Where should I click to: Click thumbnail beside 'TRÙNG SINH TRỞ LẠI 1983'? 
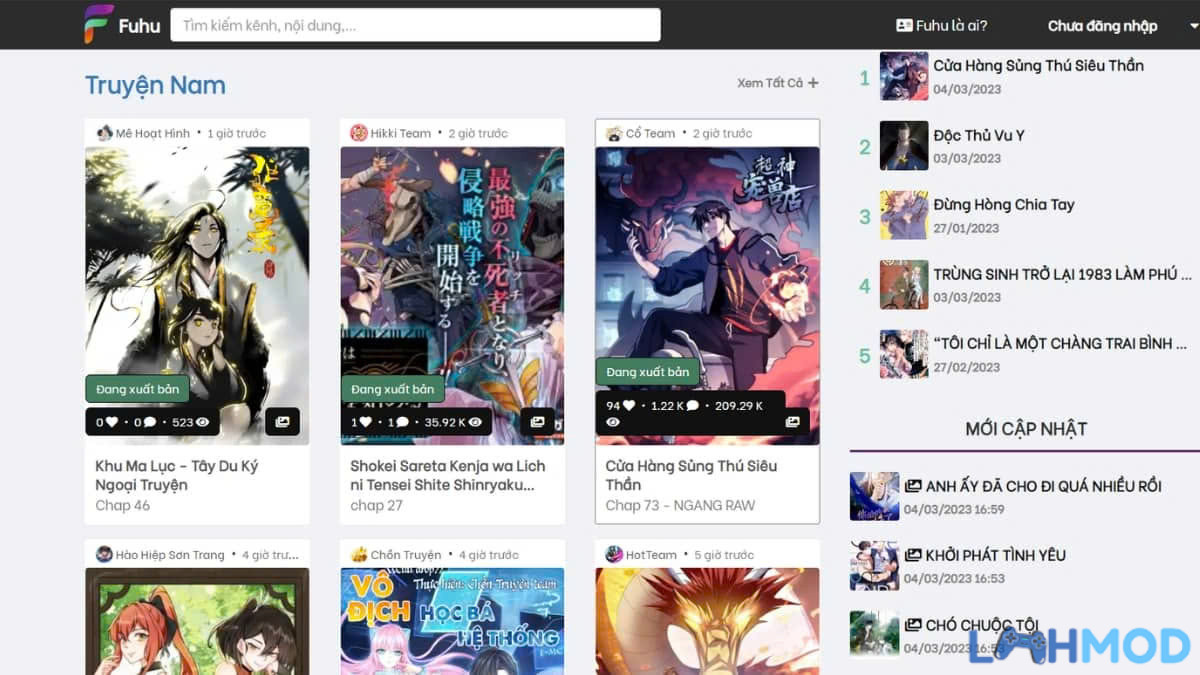coord(904,285)
